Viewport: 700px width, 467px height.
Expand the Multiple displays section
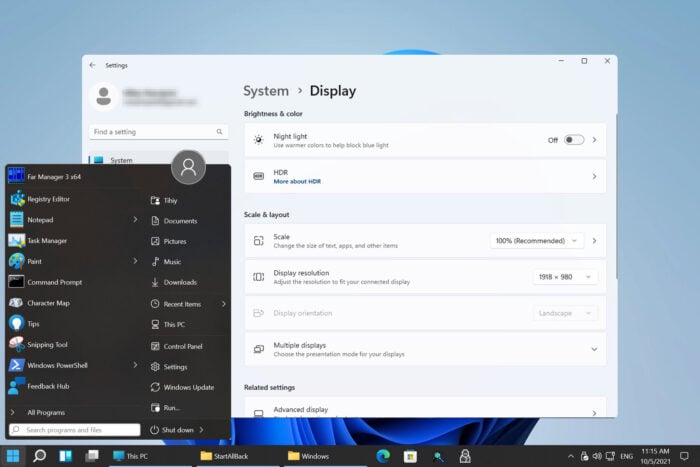tap(594, 349)
